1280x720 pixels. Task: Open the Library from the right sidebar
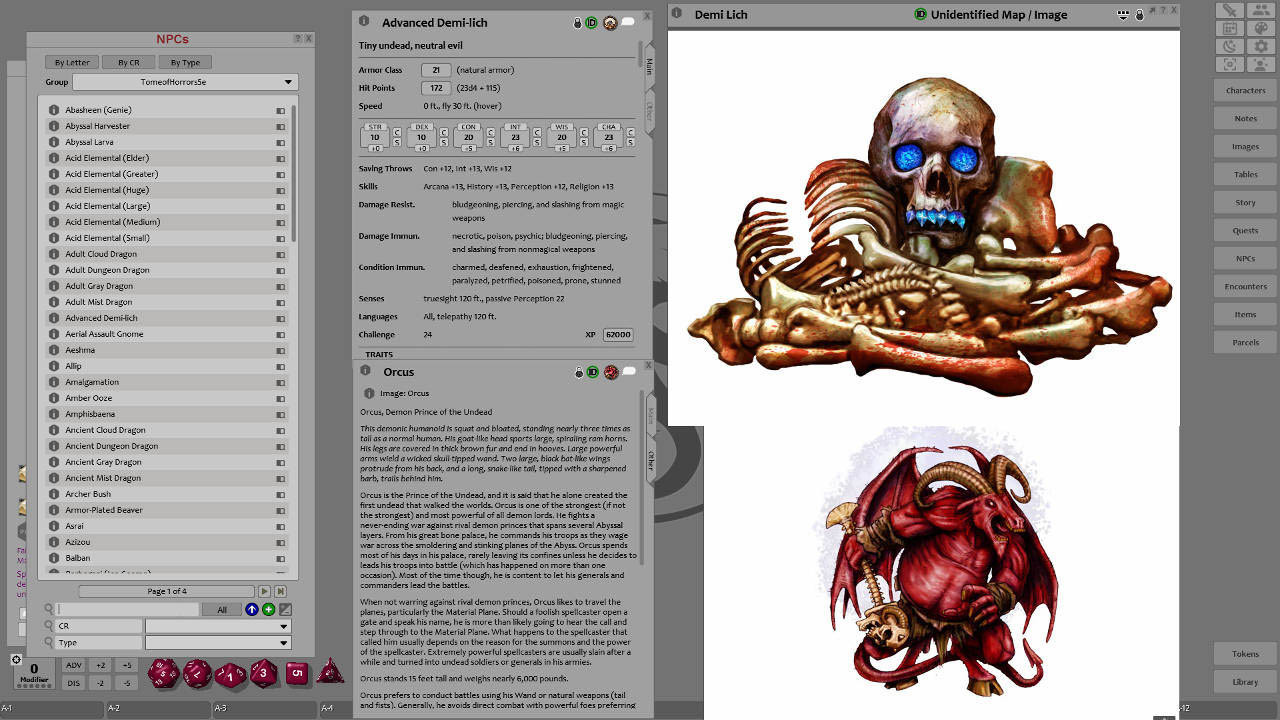coord(1244,681)
